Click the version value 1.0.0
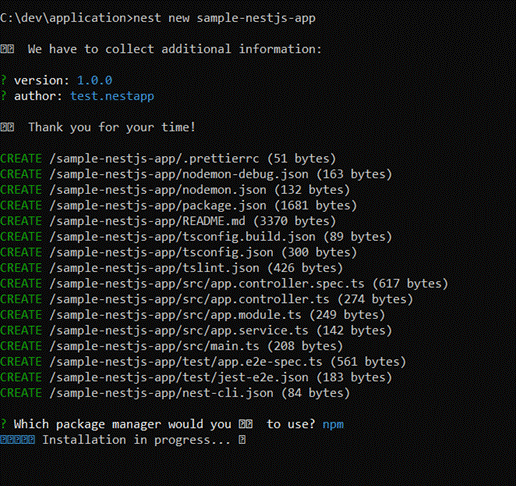The width and height of the screenshot is (516, 486). coord(95,80)
